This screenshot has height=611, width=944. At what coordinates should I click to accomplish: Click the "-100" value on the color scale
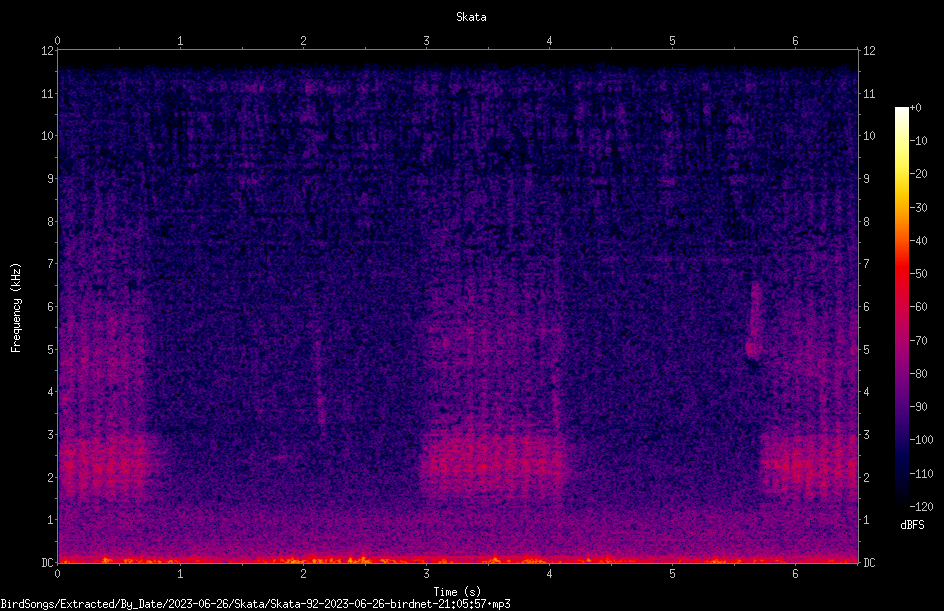pyautogui.click(x=921, y=440)
